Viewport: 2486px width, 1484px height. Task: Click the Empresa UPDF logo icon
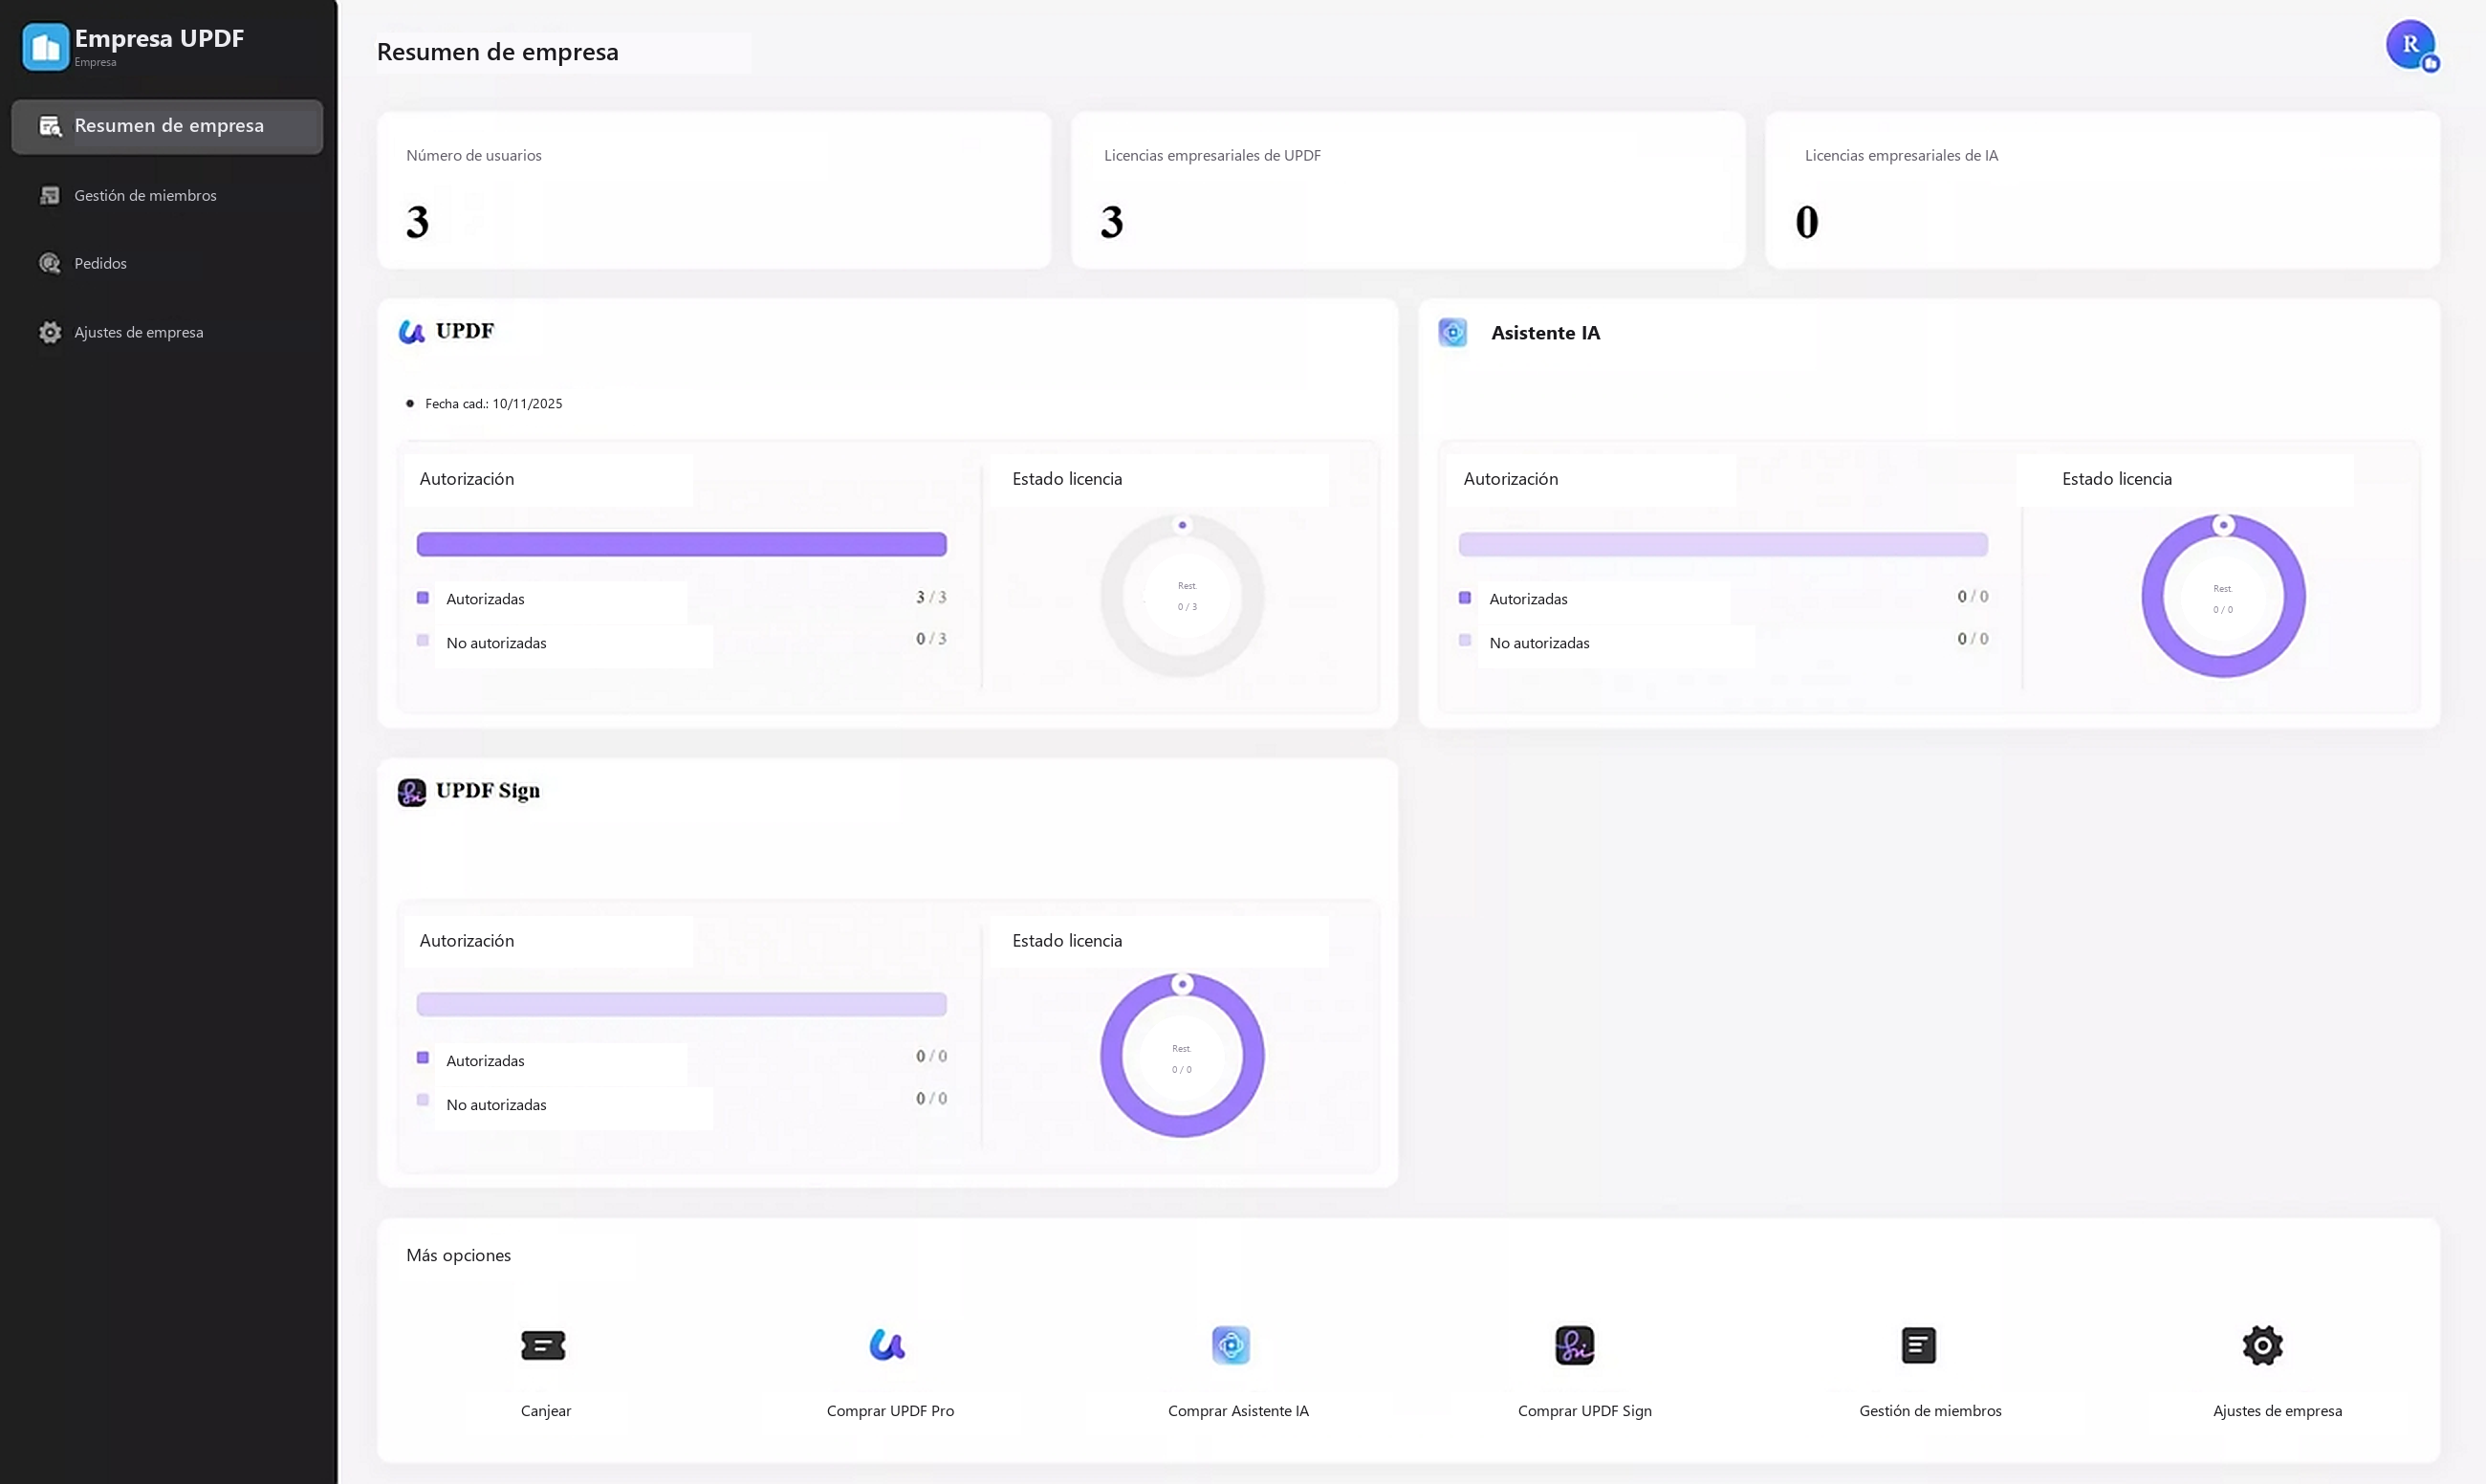pyautogui.click(x=45, y=47)
